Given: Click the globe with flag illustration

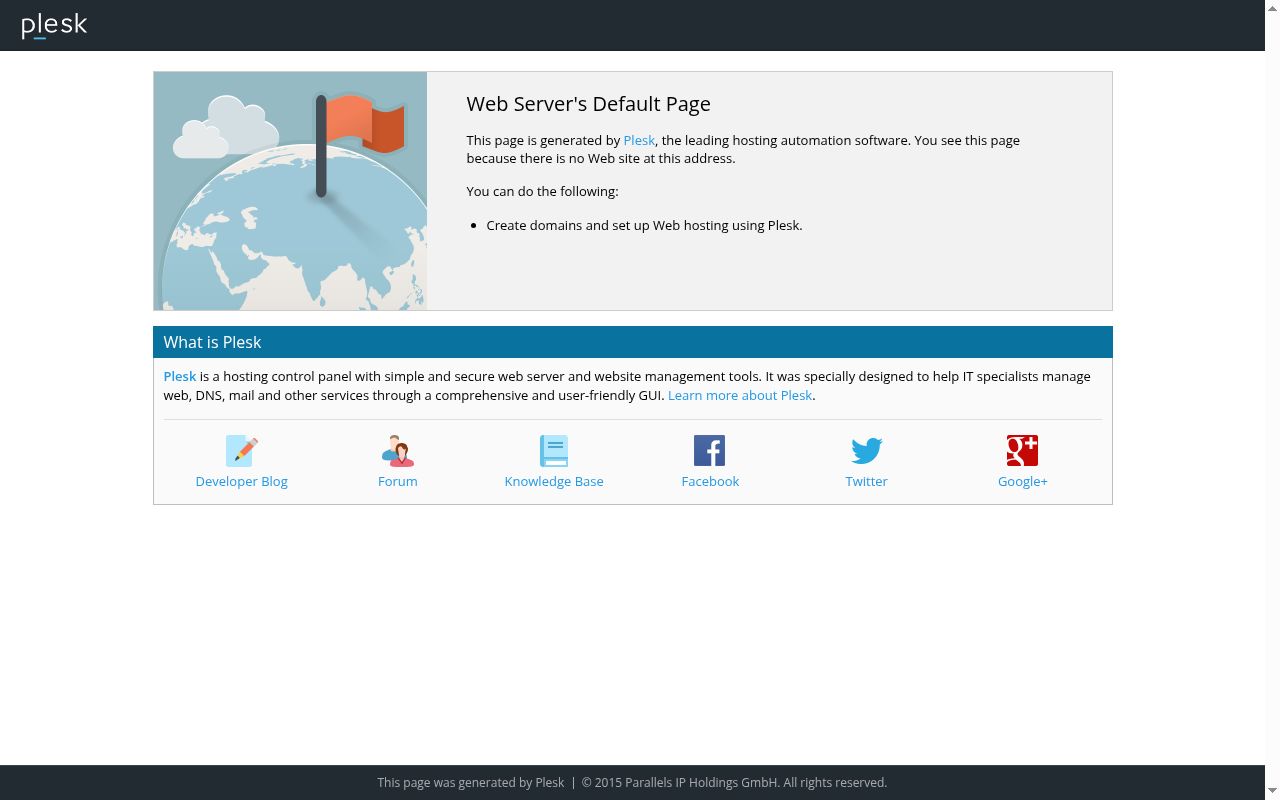Looking at the screenshot, I should 290,191.
